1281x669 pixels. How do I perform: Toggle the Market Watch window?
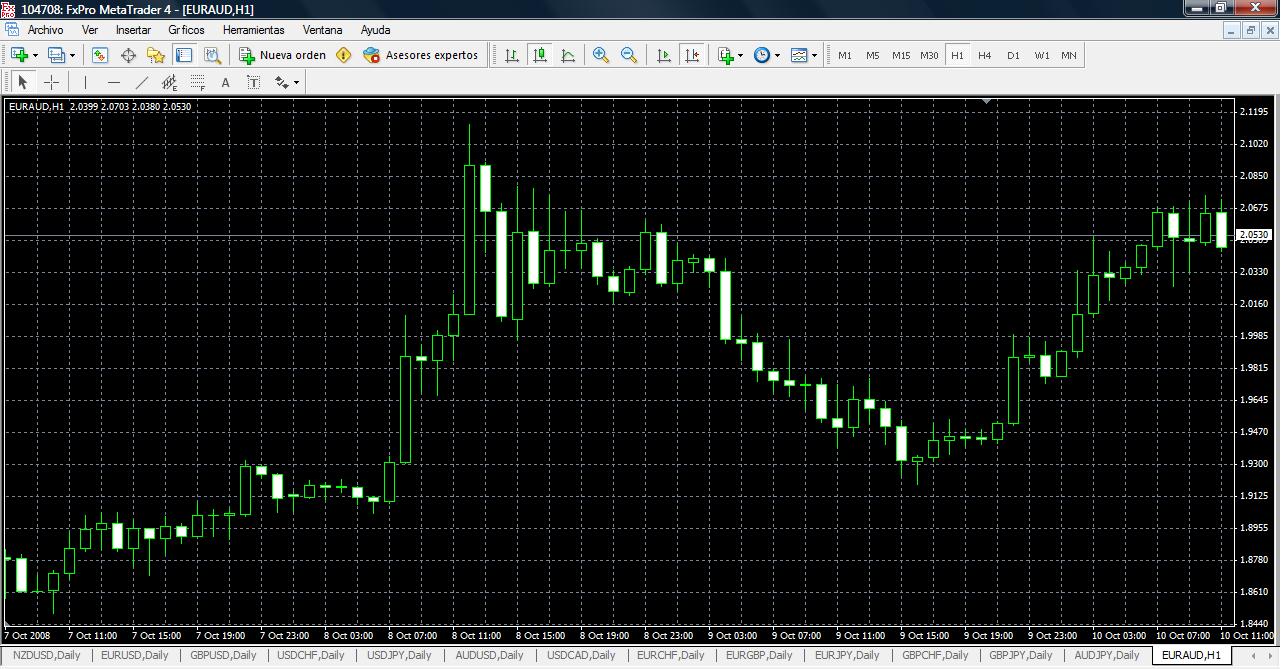coord(100,55)
